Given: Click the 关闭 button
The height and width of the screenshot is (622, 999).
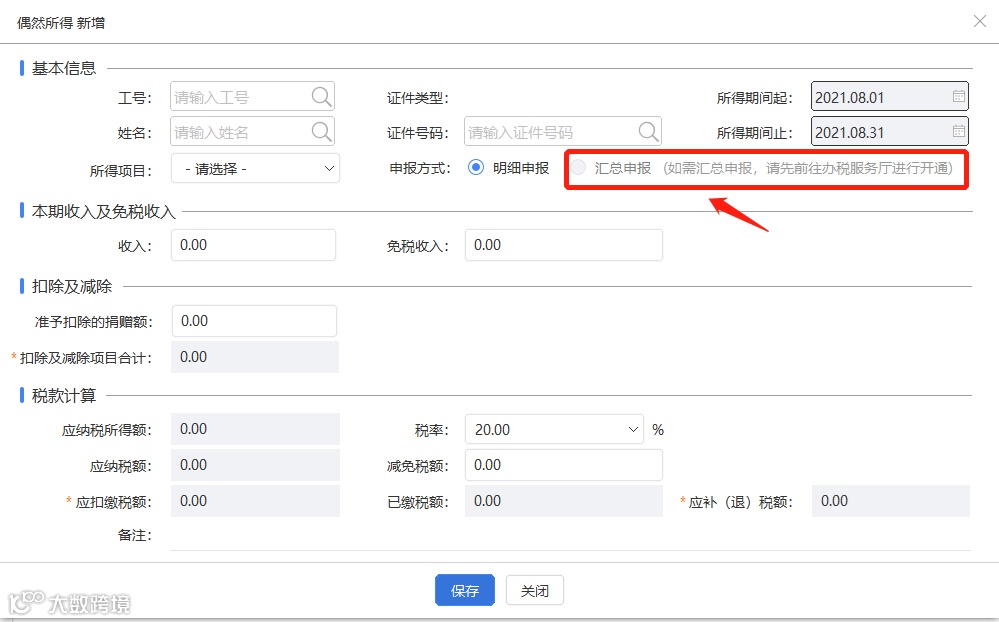Looking at the screenshot, I should pos(535,590).
